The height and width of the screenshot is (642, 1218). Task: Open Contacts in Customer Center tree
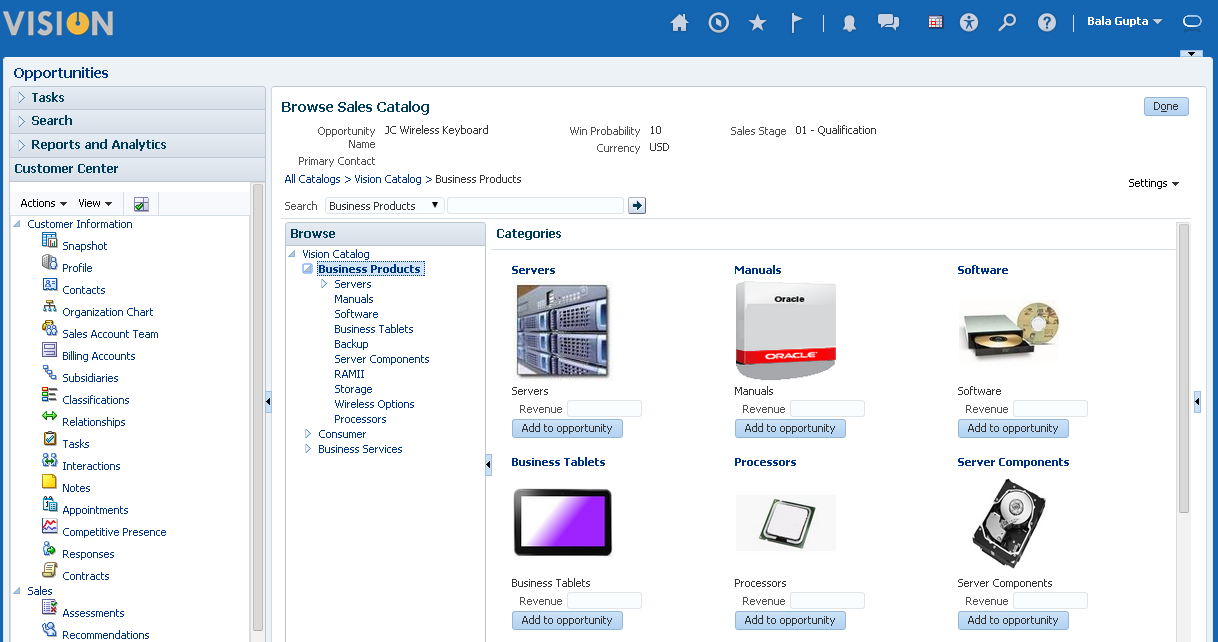[83, 290]
